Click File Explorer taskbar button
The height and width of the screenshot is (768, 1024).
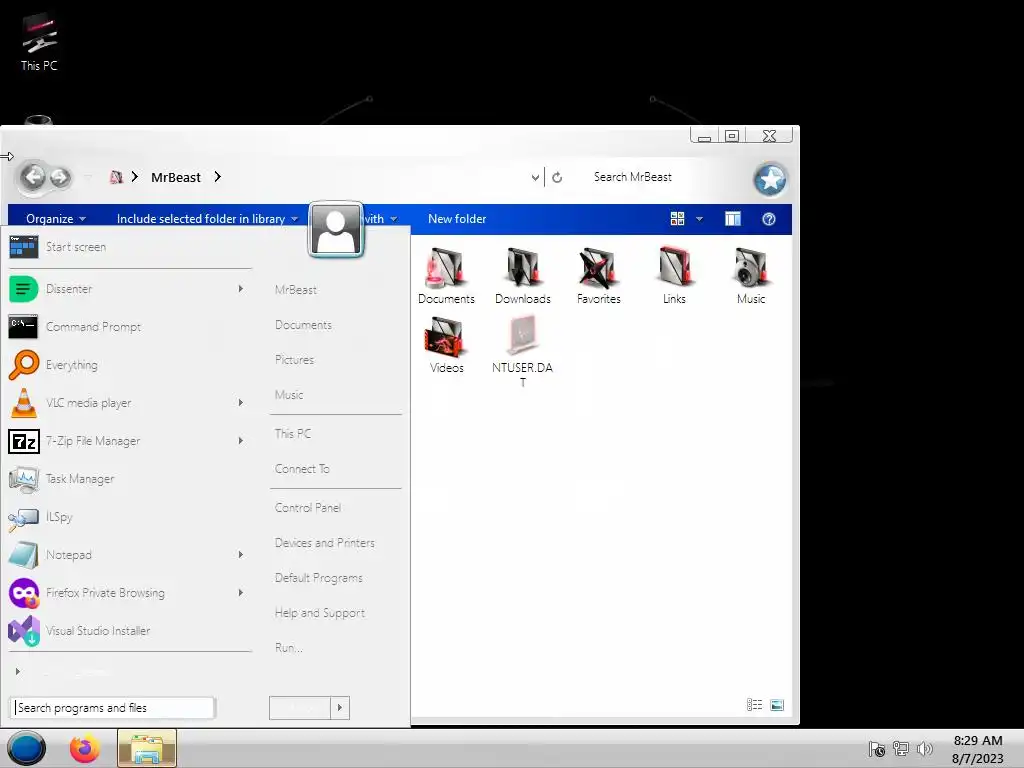point(147,748)
